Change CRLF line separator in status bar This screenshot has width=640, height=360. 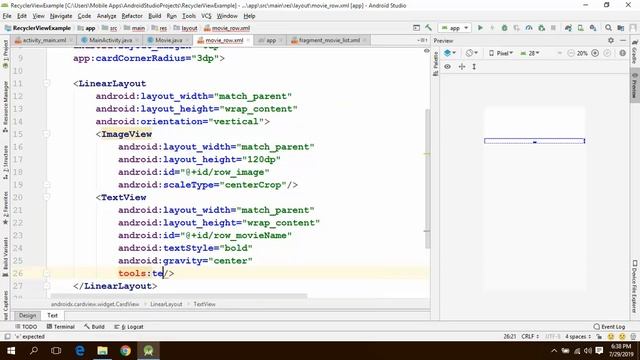(x=530, y=336)
